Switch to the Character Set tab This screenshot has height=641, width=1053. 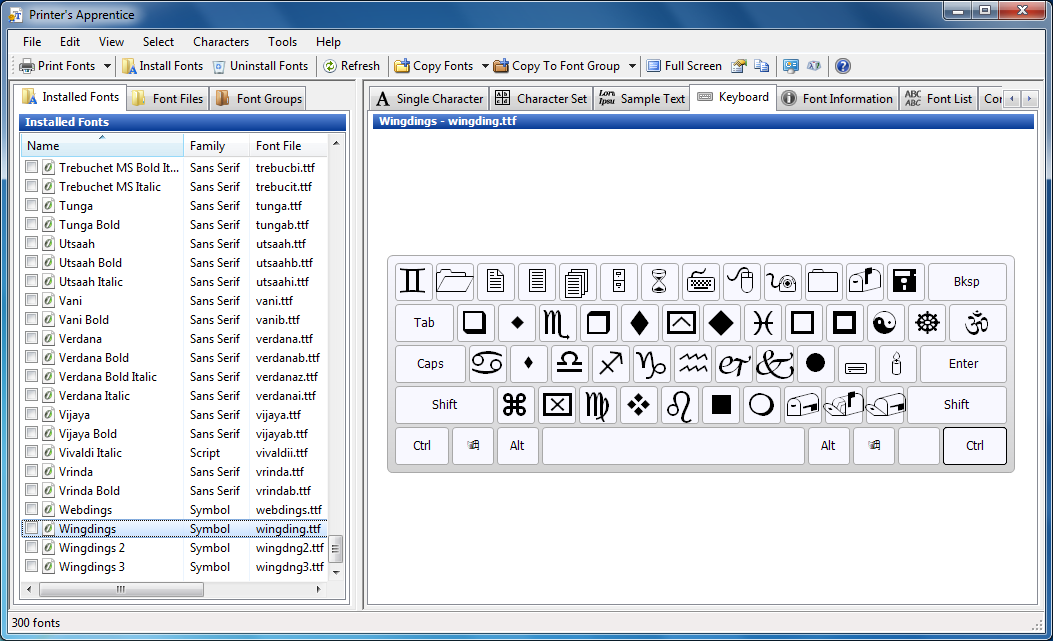(541, 98)
